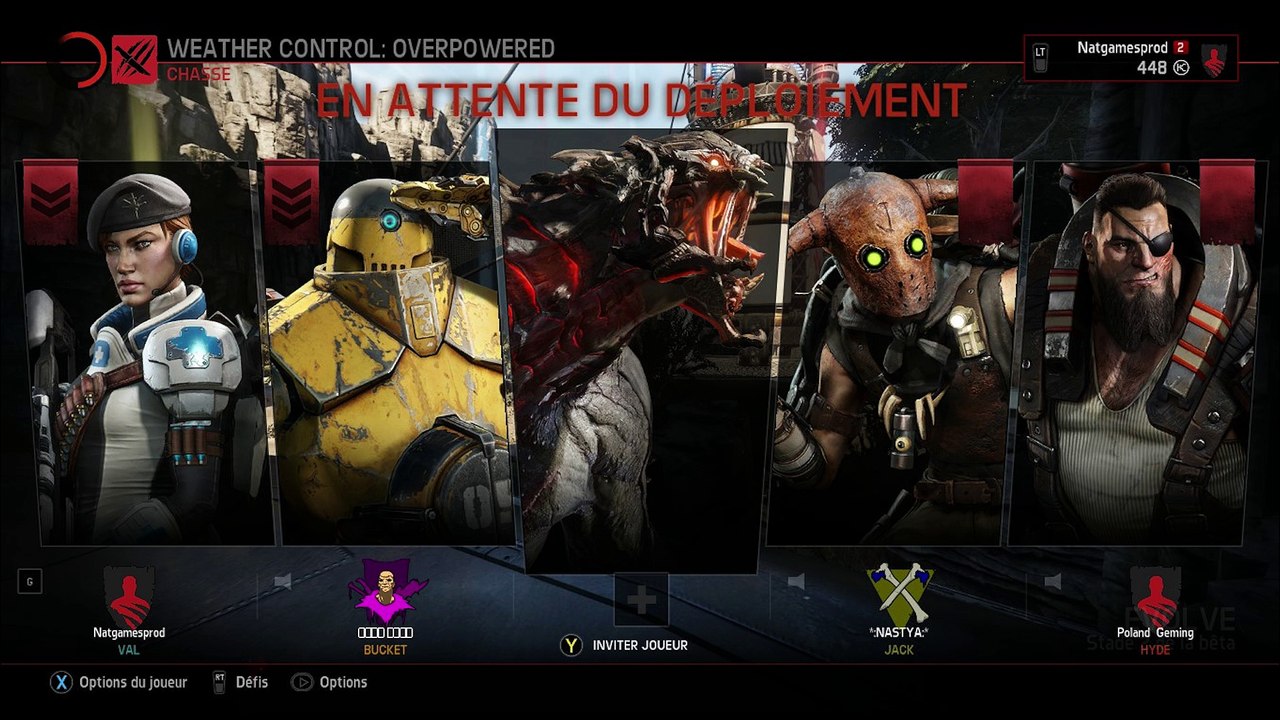The image size is (1280, 720).
Task: Click the EN ATTENTE DU DÉPLOIEMENT heading
Action: coord(641,100)
